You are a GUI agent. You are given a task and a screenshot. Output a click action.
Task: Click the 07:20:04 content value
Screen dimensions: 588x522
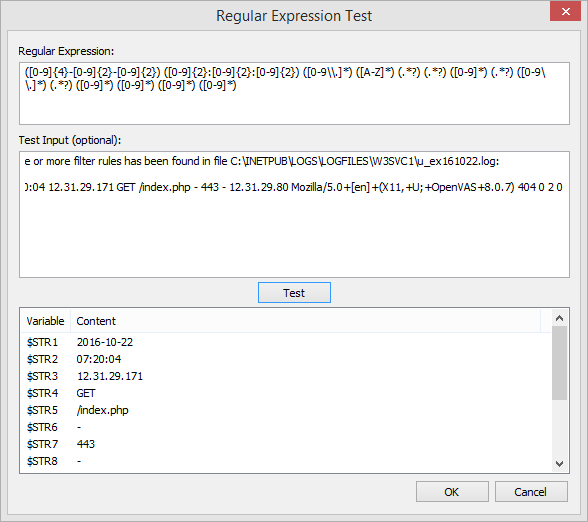coord(99,359)
